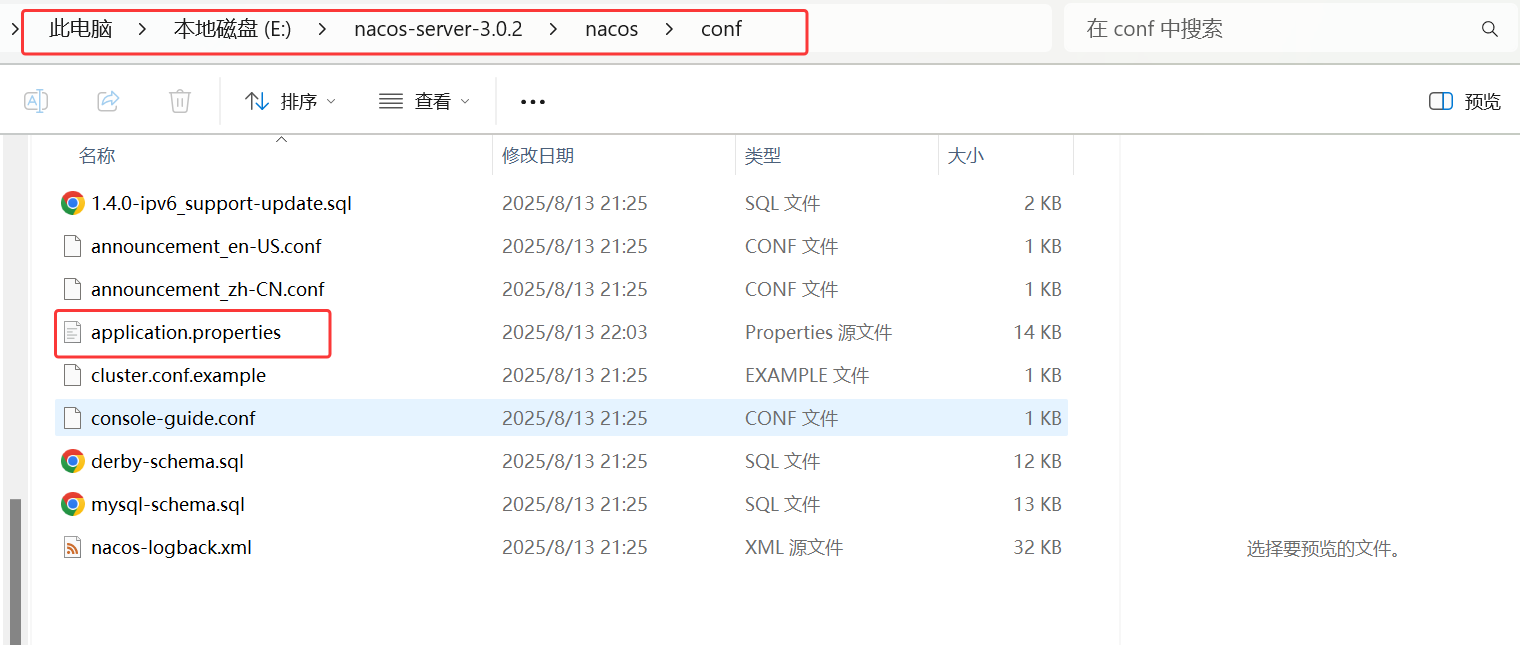
Task: Select file nacos-logback.xml
Action: [x=171, y=547]
